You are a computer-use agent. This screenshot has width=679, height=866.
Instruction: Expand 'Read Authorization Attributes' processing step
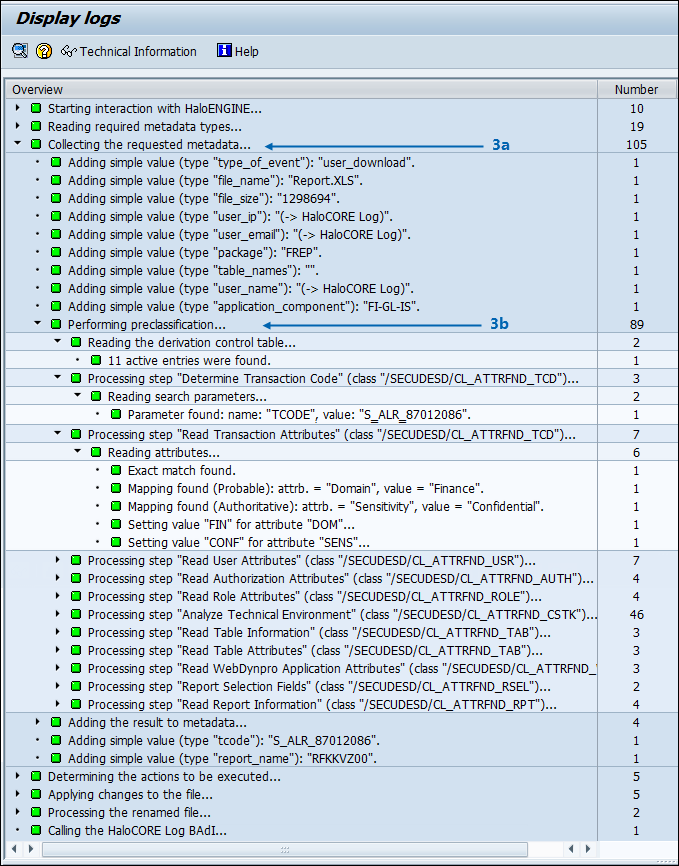pos(57,578)
